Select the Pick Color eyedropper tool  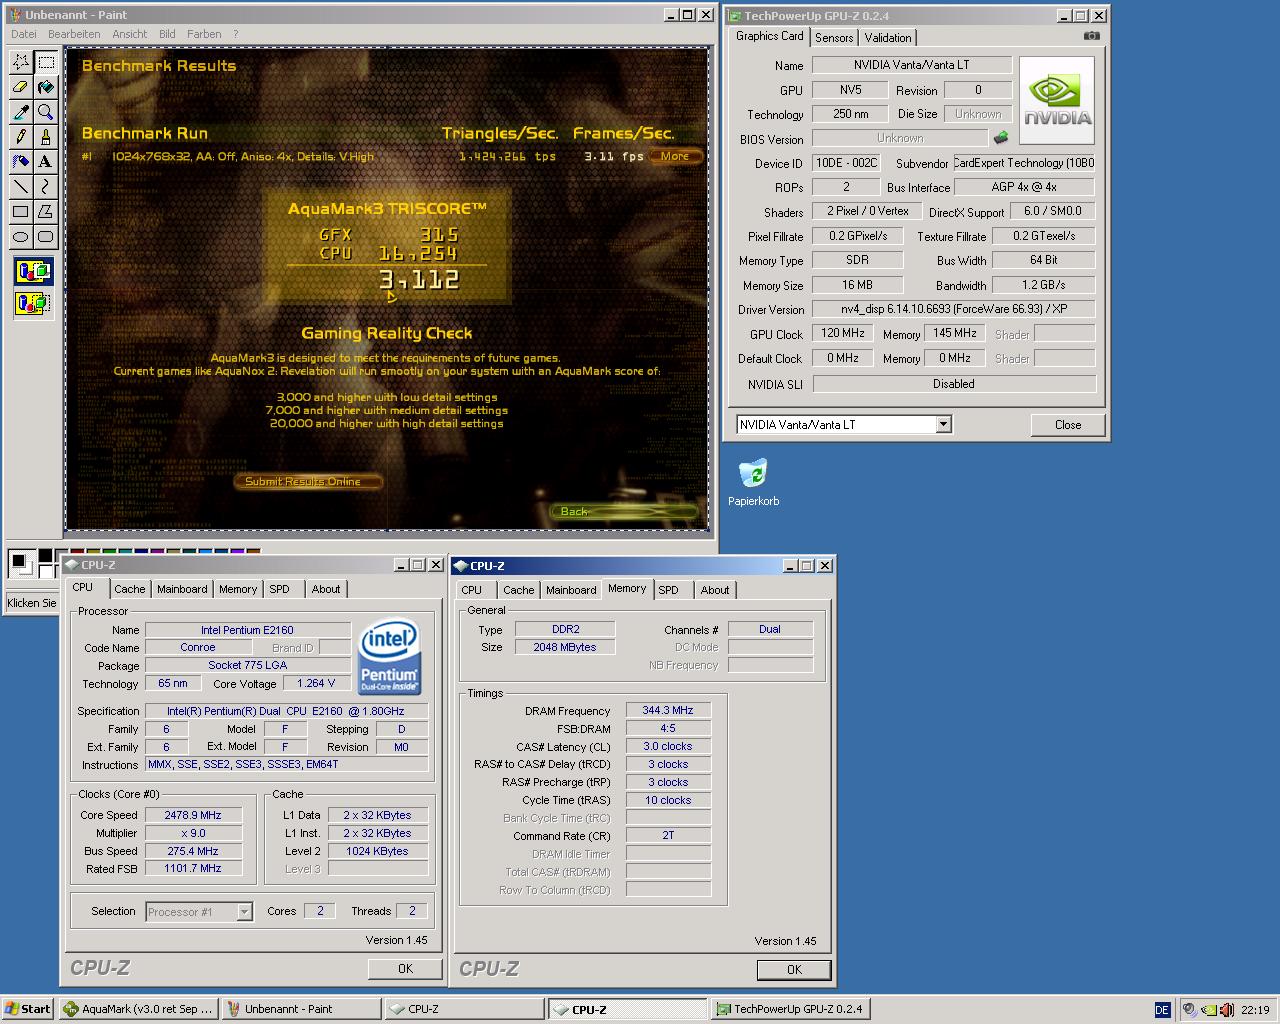[20, 112]
